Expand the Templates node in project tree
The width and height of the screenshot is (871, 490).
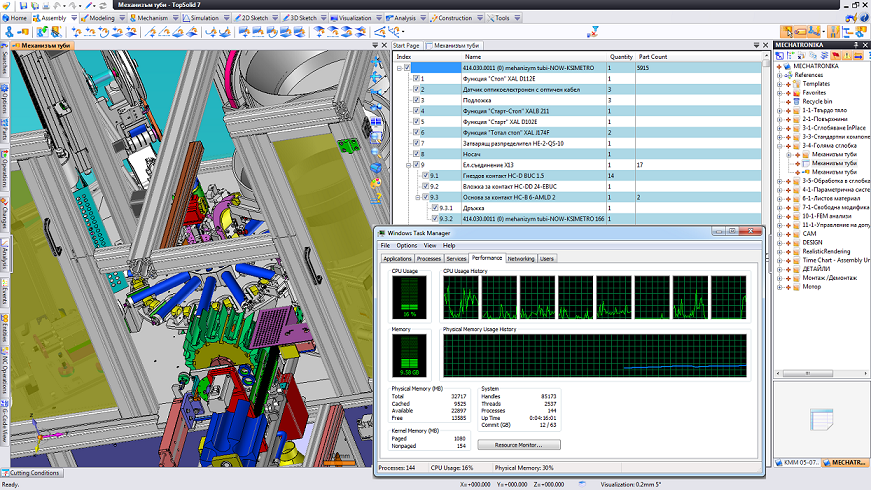779,84
